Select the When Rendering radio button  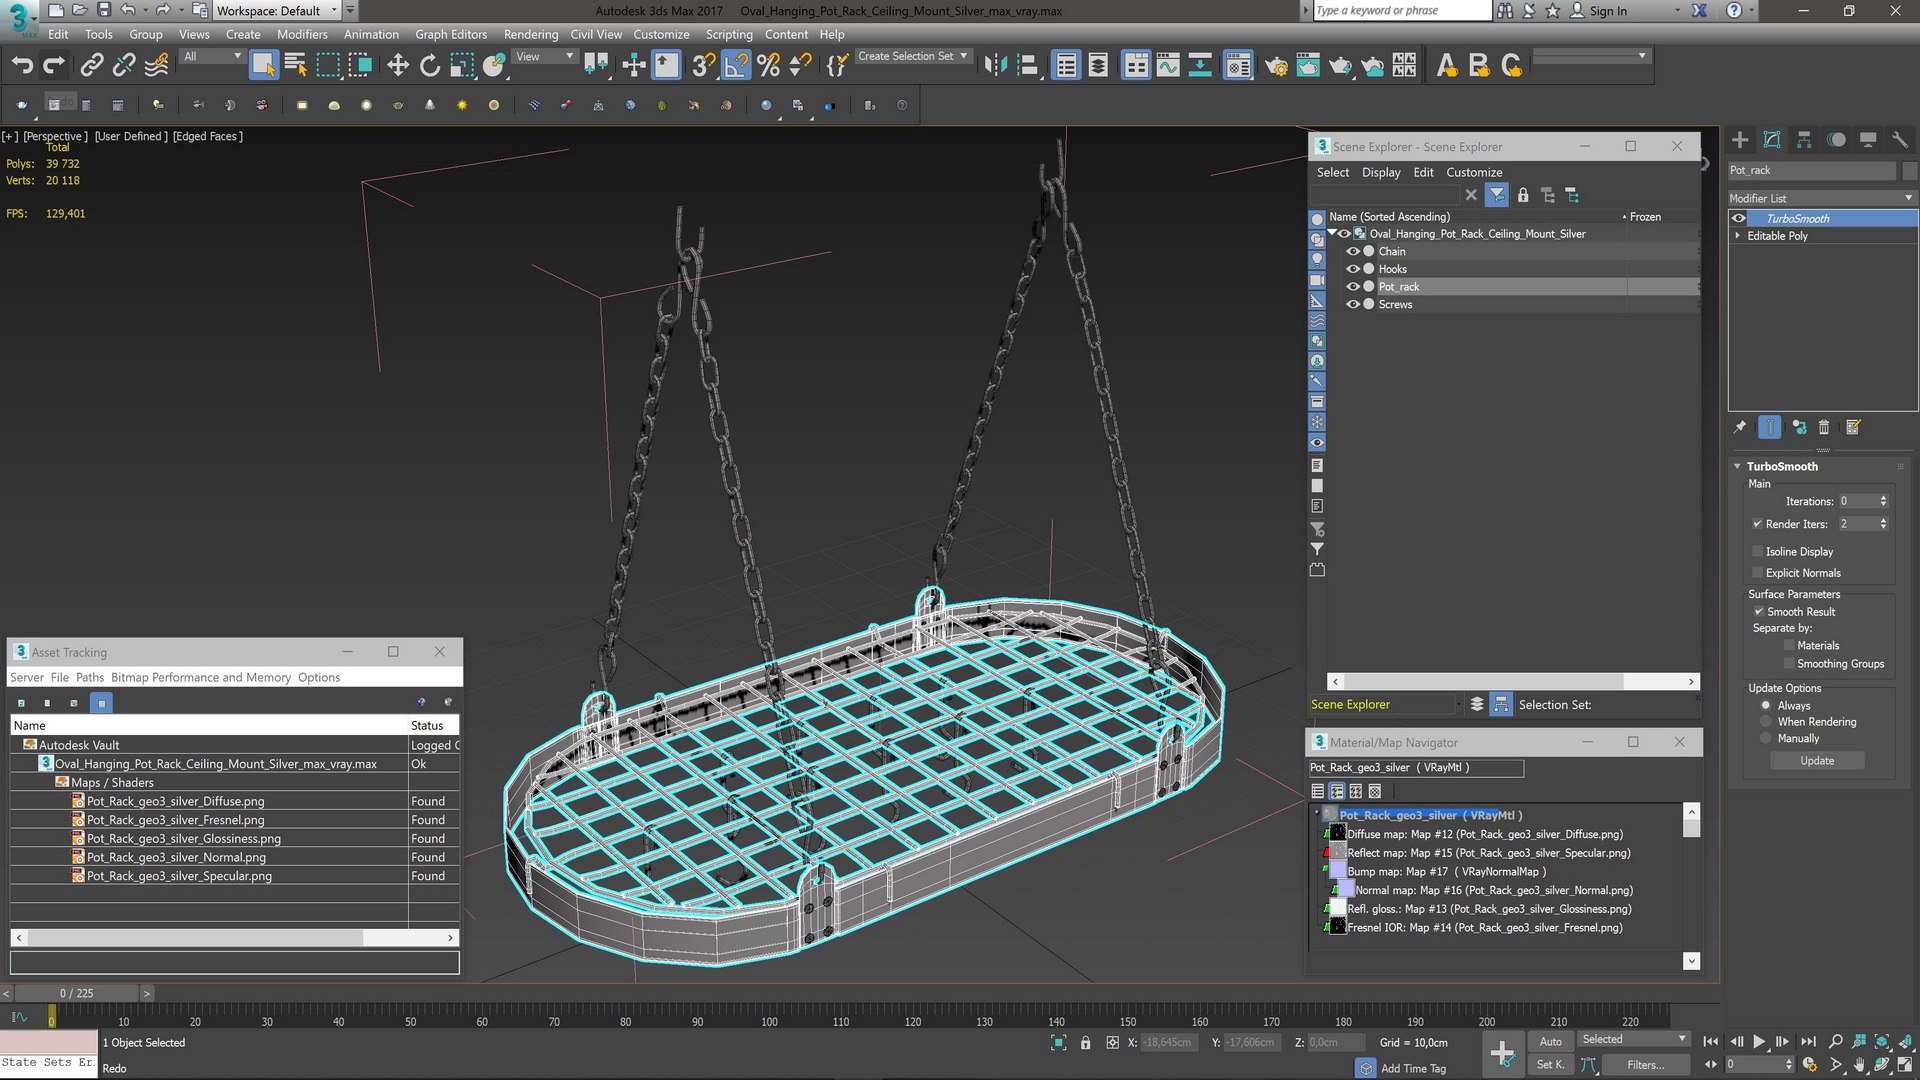[1766, 722]
